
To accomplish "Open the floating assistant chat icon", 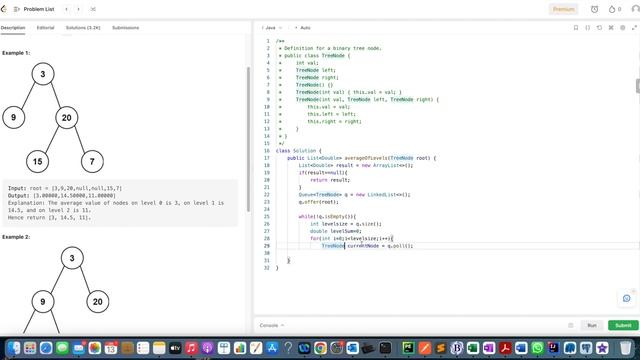I will point(627,298).
